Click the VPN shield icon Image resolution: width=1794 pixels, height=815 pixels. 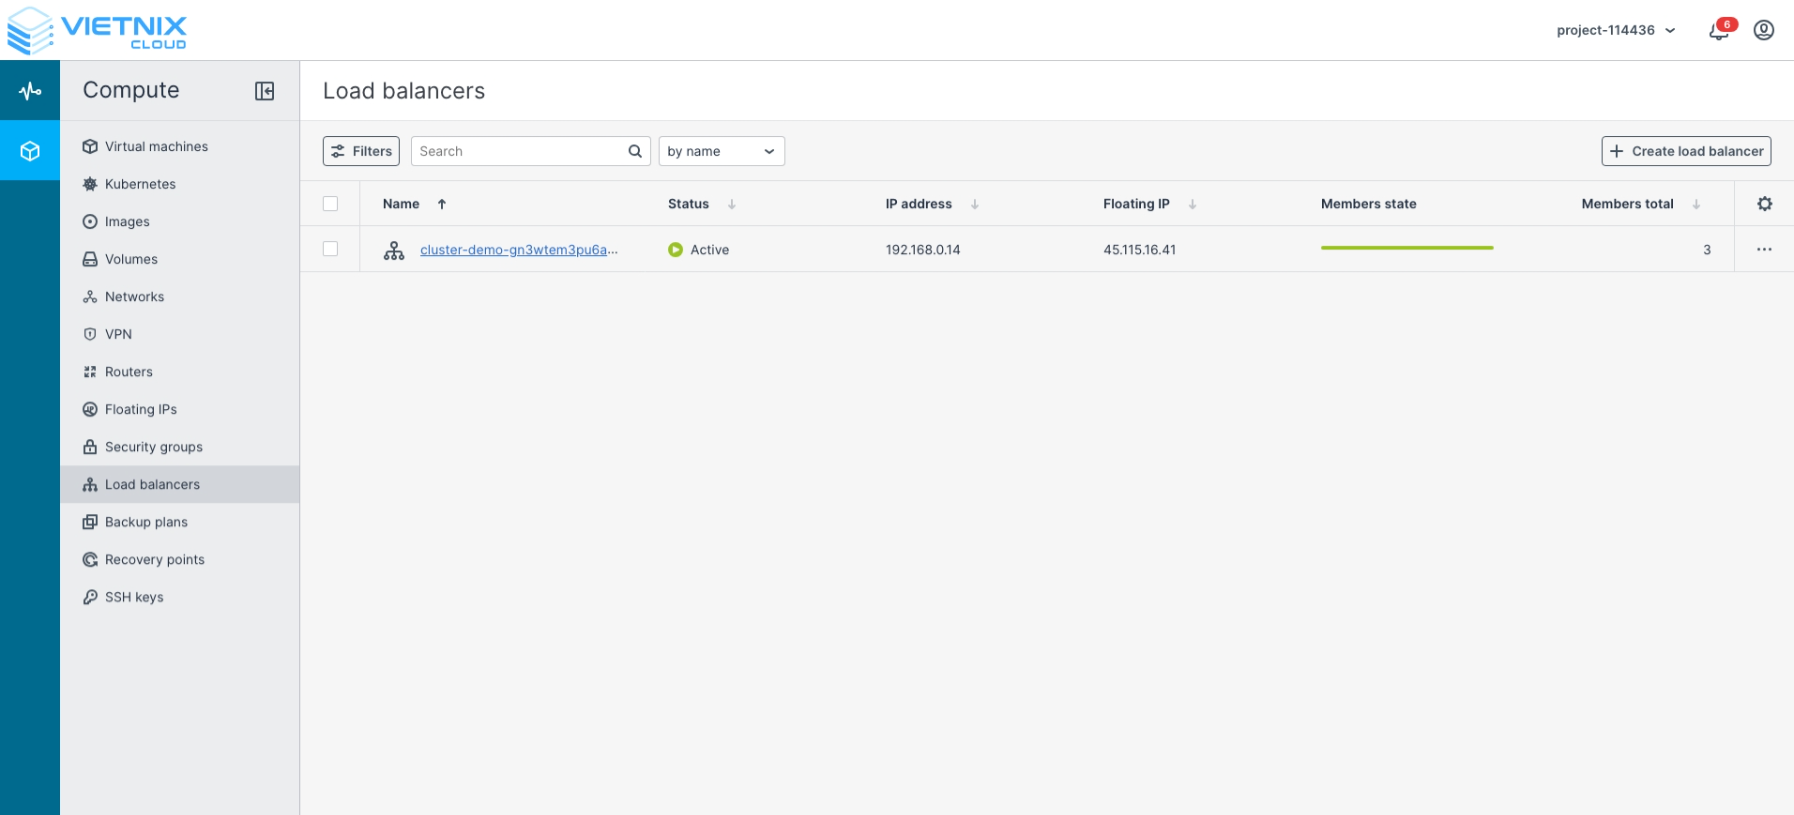pyautogui.click(x=90, y=334)
